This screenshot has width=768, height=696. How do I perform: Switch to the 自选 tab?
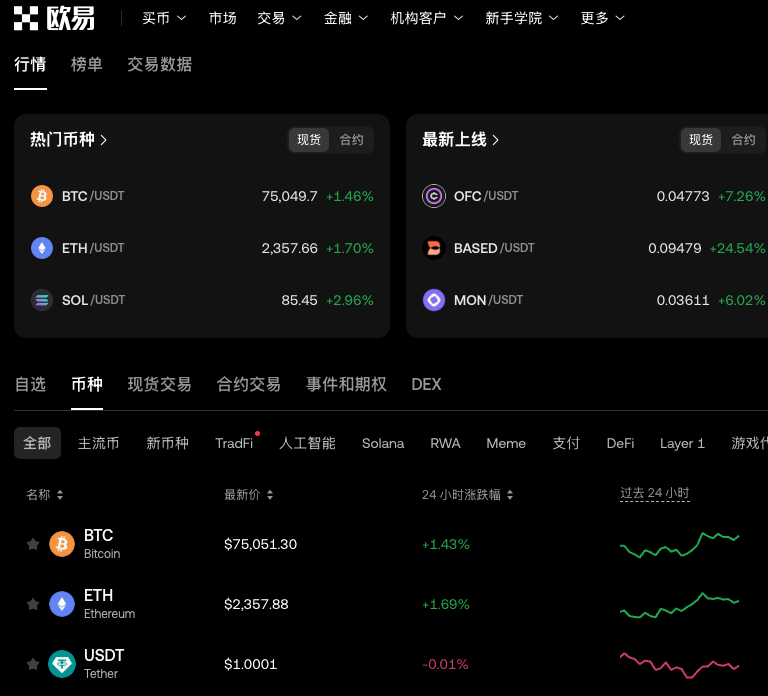pyautogui.click(x=30, y=384)
